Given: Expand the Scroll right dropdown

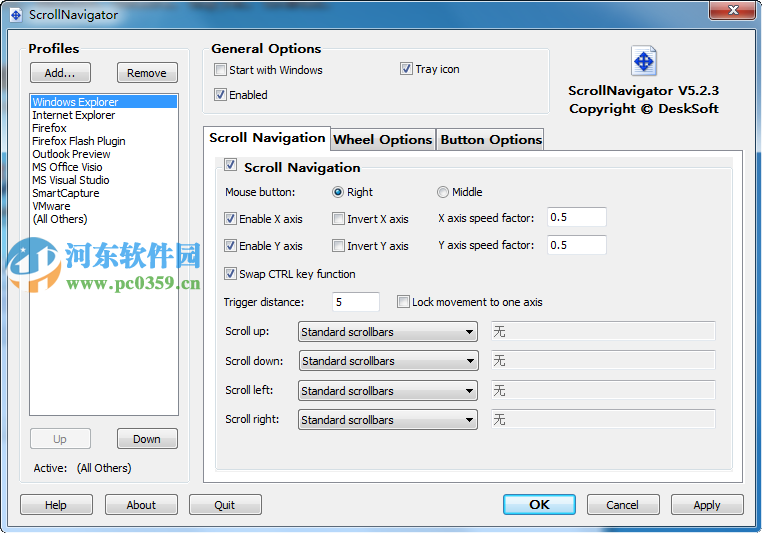Looking at the screenshot, I should tap(388, 420).
